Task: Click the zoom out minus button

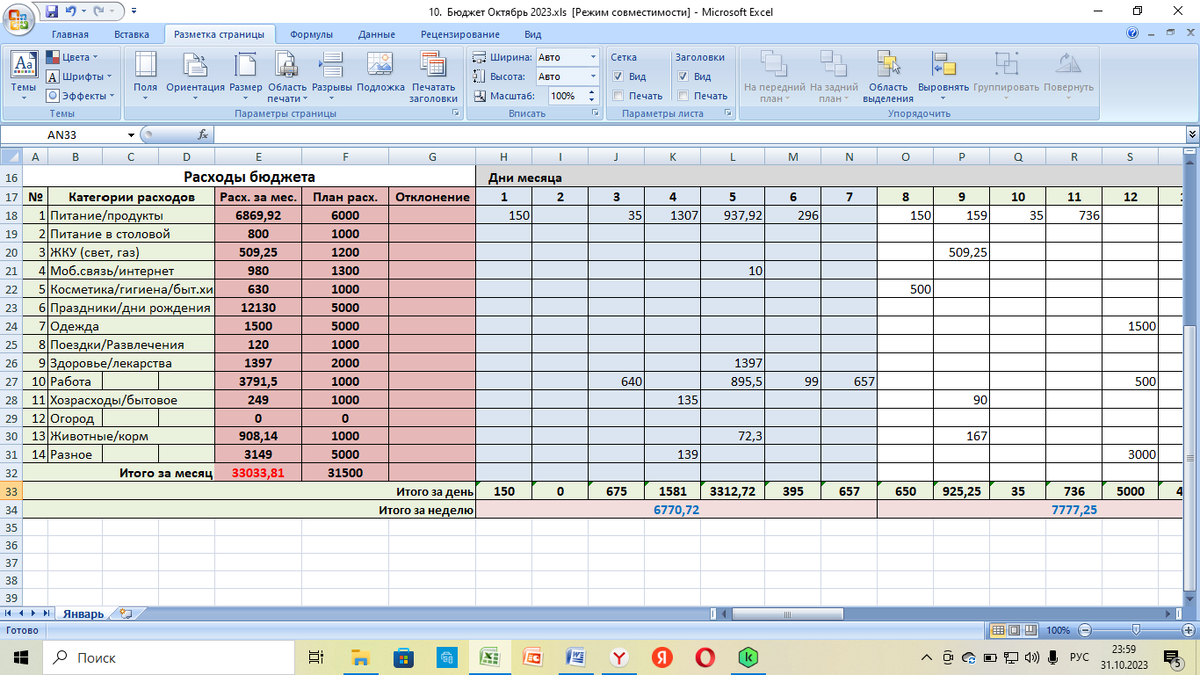Action: [1084, 631]
